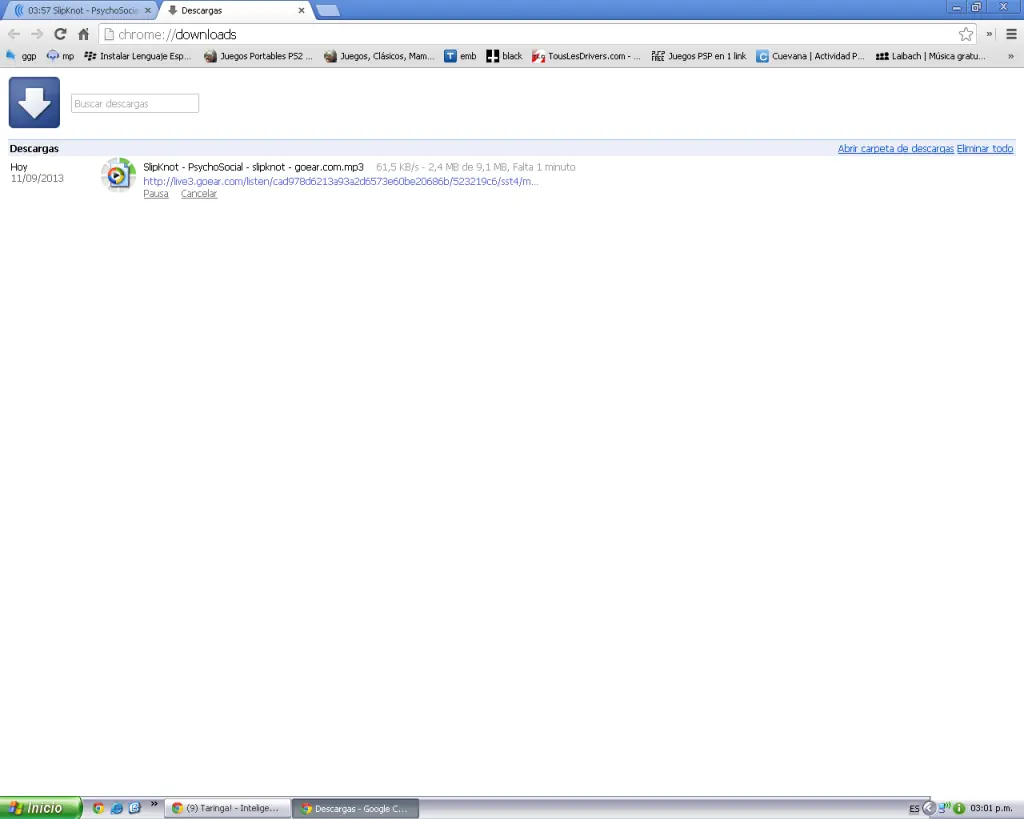Open TousLesDrivers.com bookmark

(586, 56)
